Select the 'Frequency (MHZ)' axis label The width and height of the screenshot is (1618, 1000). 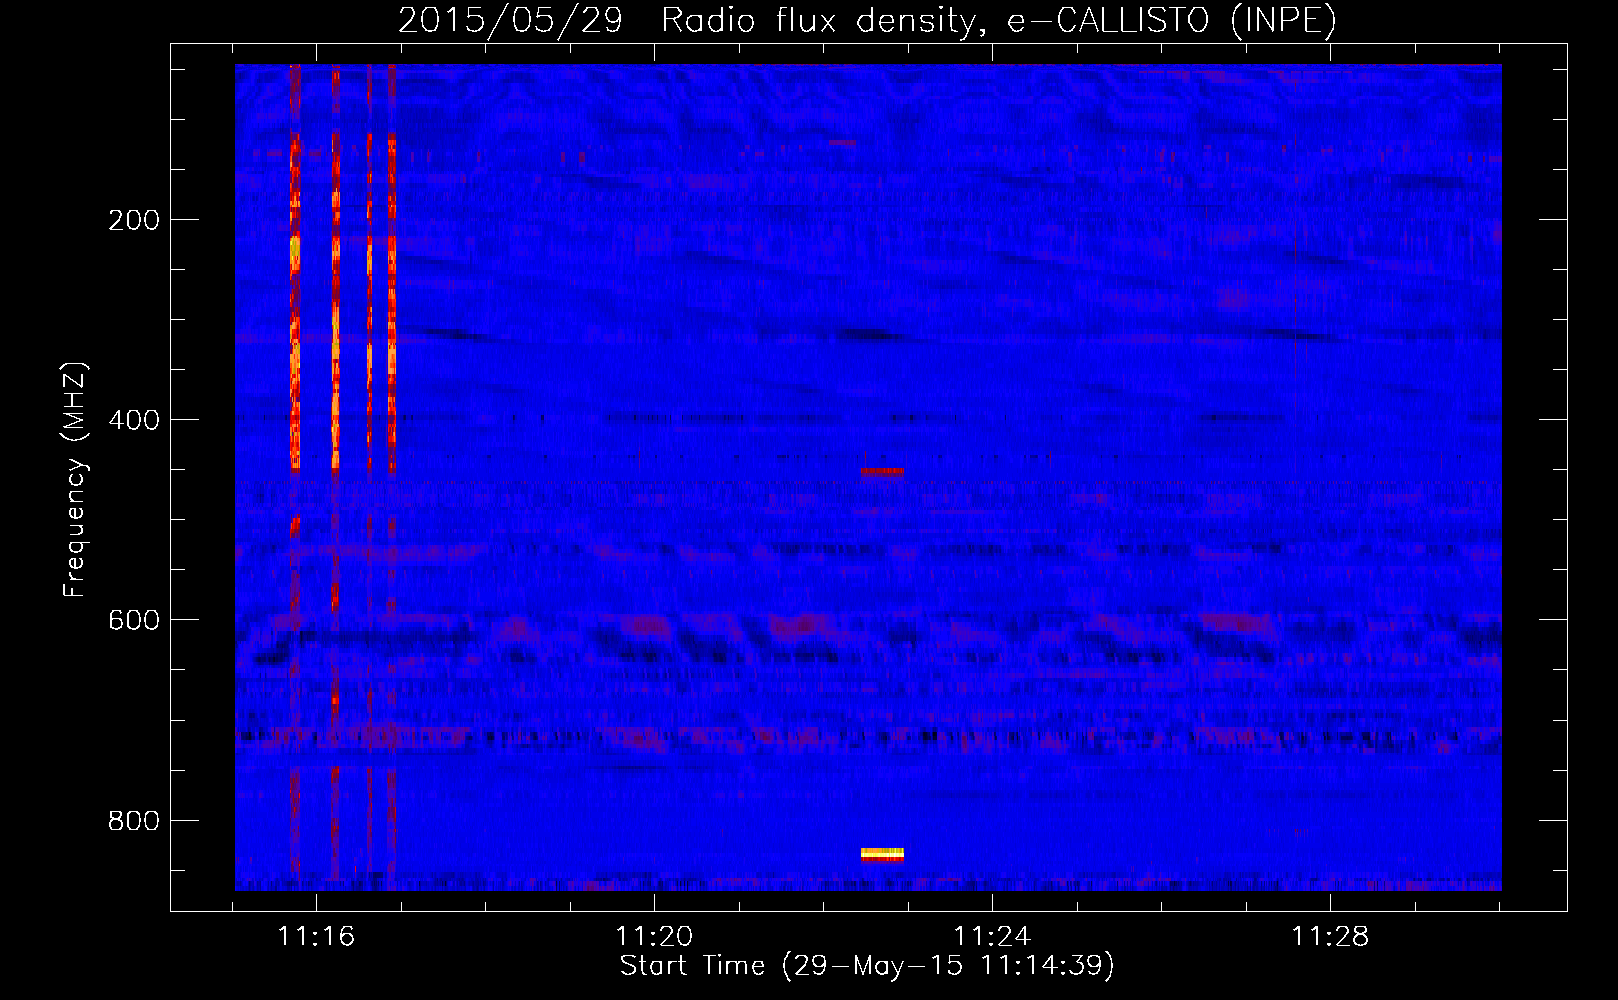coord(75,480)
